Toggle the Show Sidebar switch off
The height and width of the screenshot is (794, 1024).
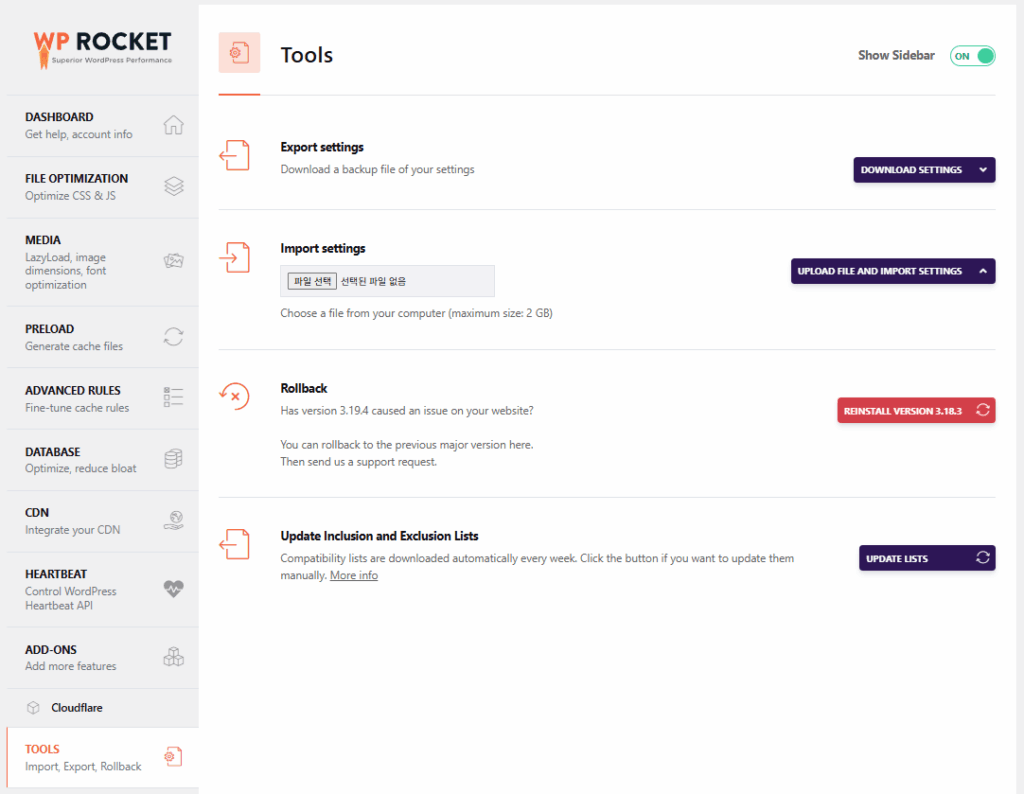pyautogui.click(x=972, y=56)
